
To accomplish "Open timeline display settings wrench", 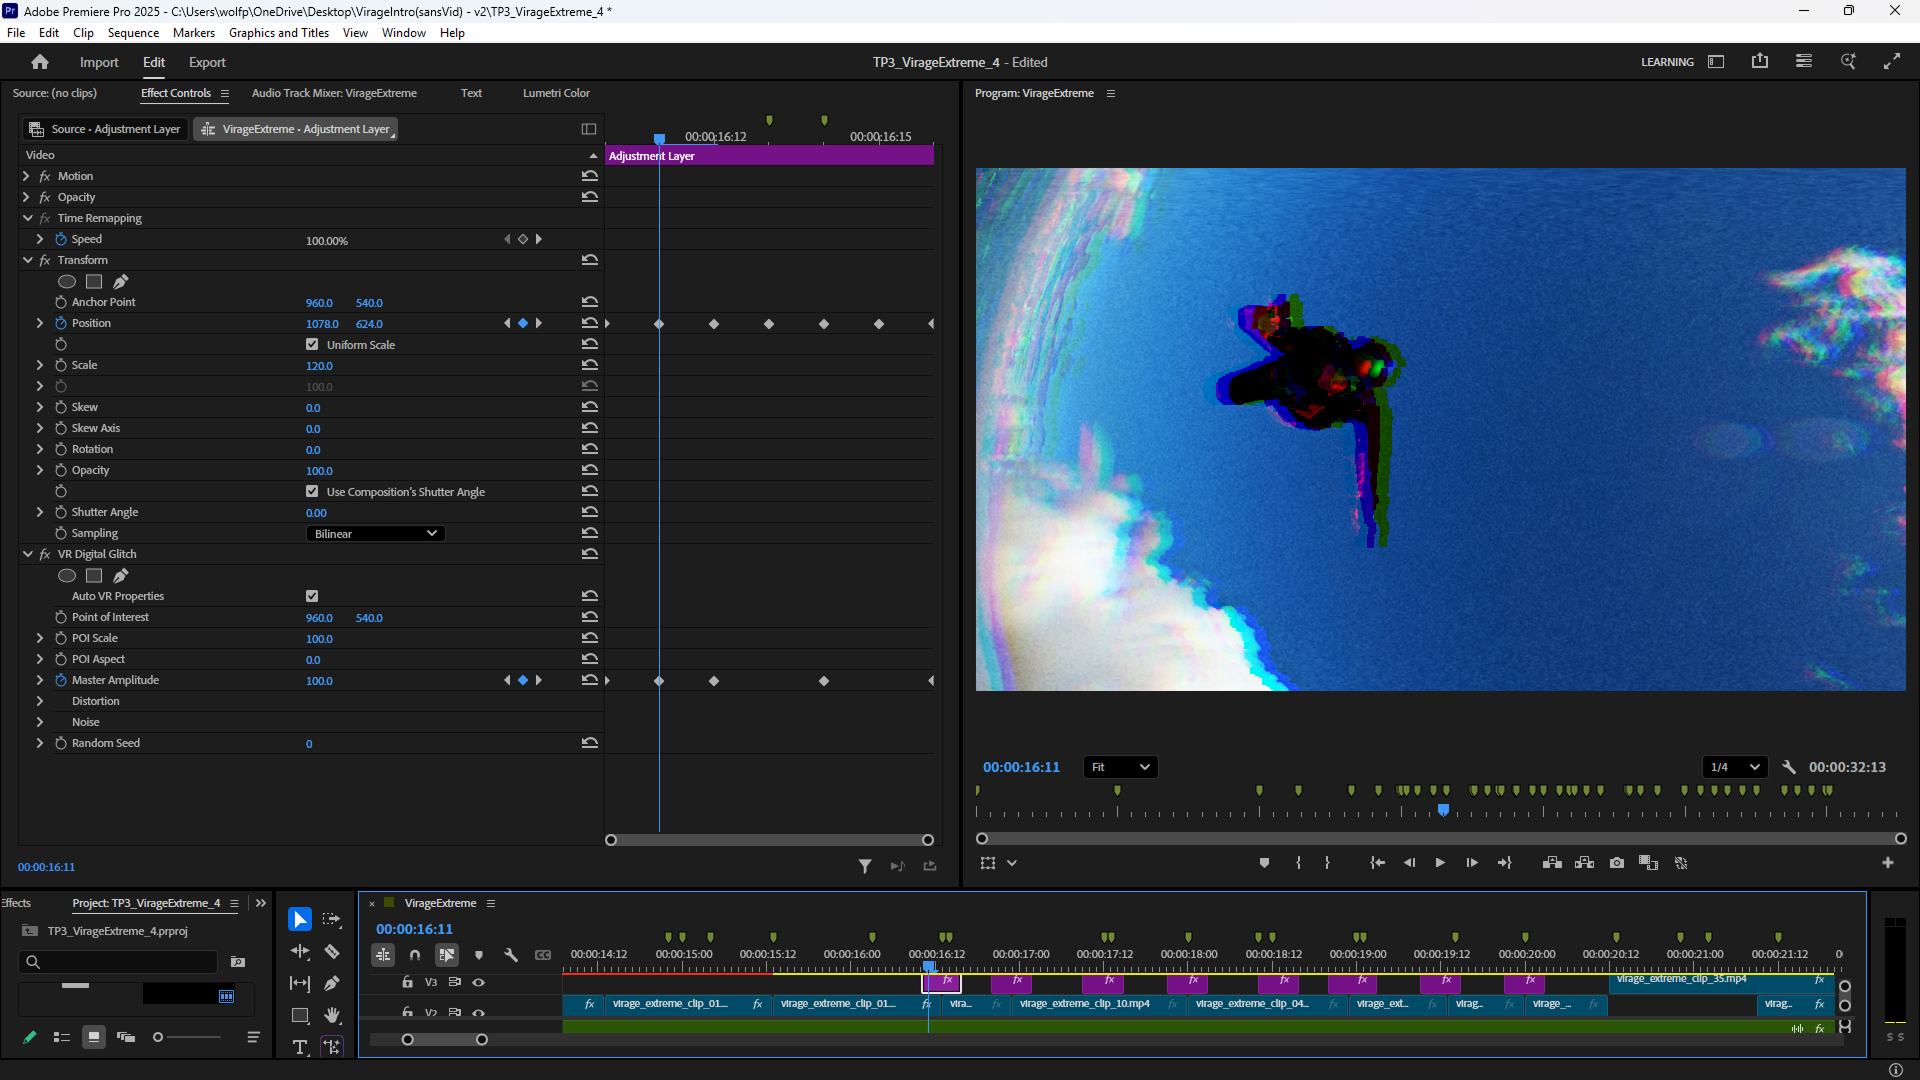I will (511, 955).
